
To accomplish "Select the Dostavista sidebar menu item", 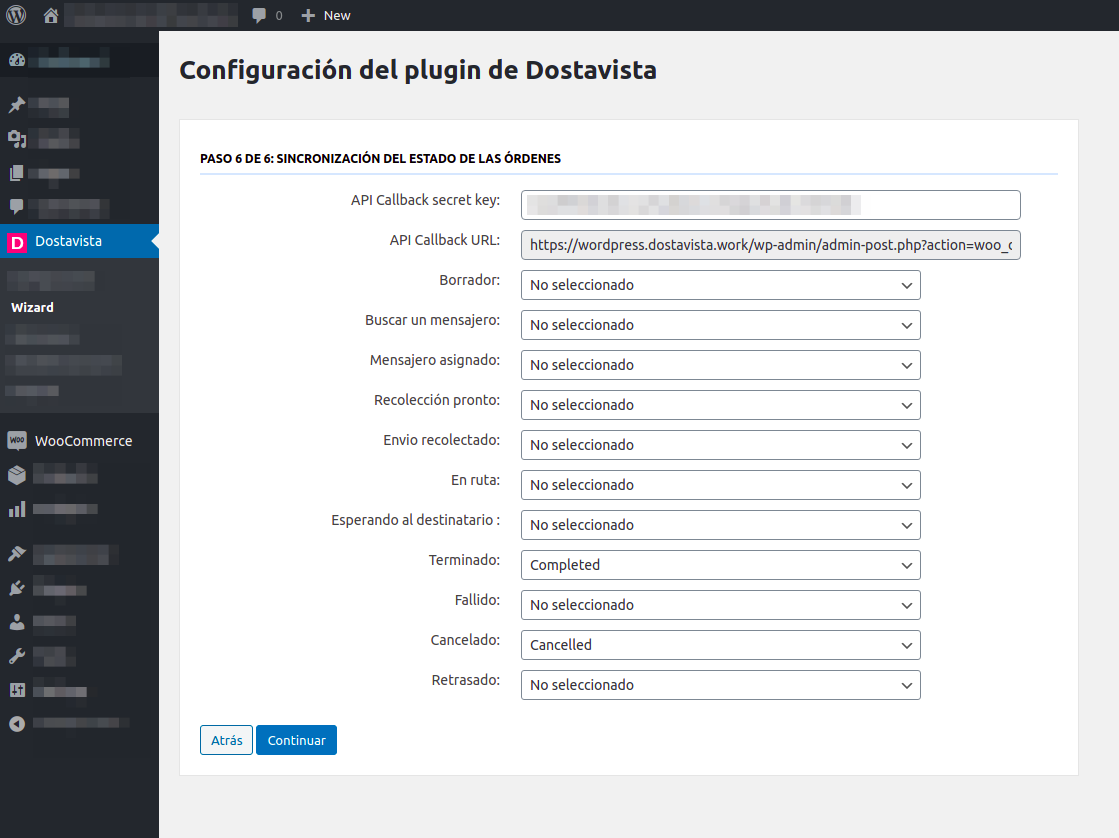I will tap(79, 241).
